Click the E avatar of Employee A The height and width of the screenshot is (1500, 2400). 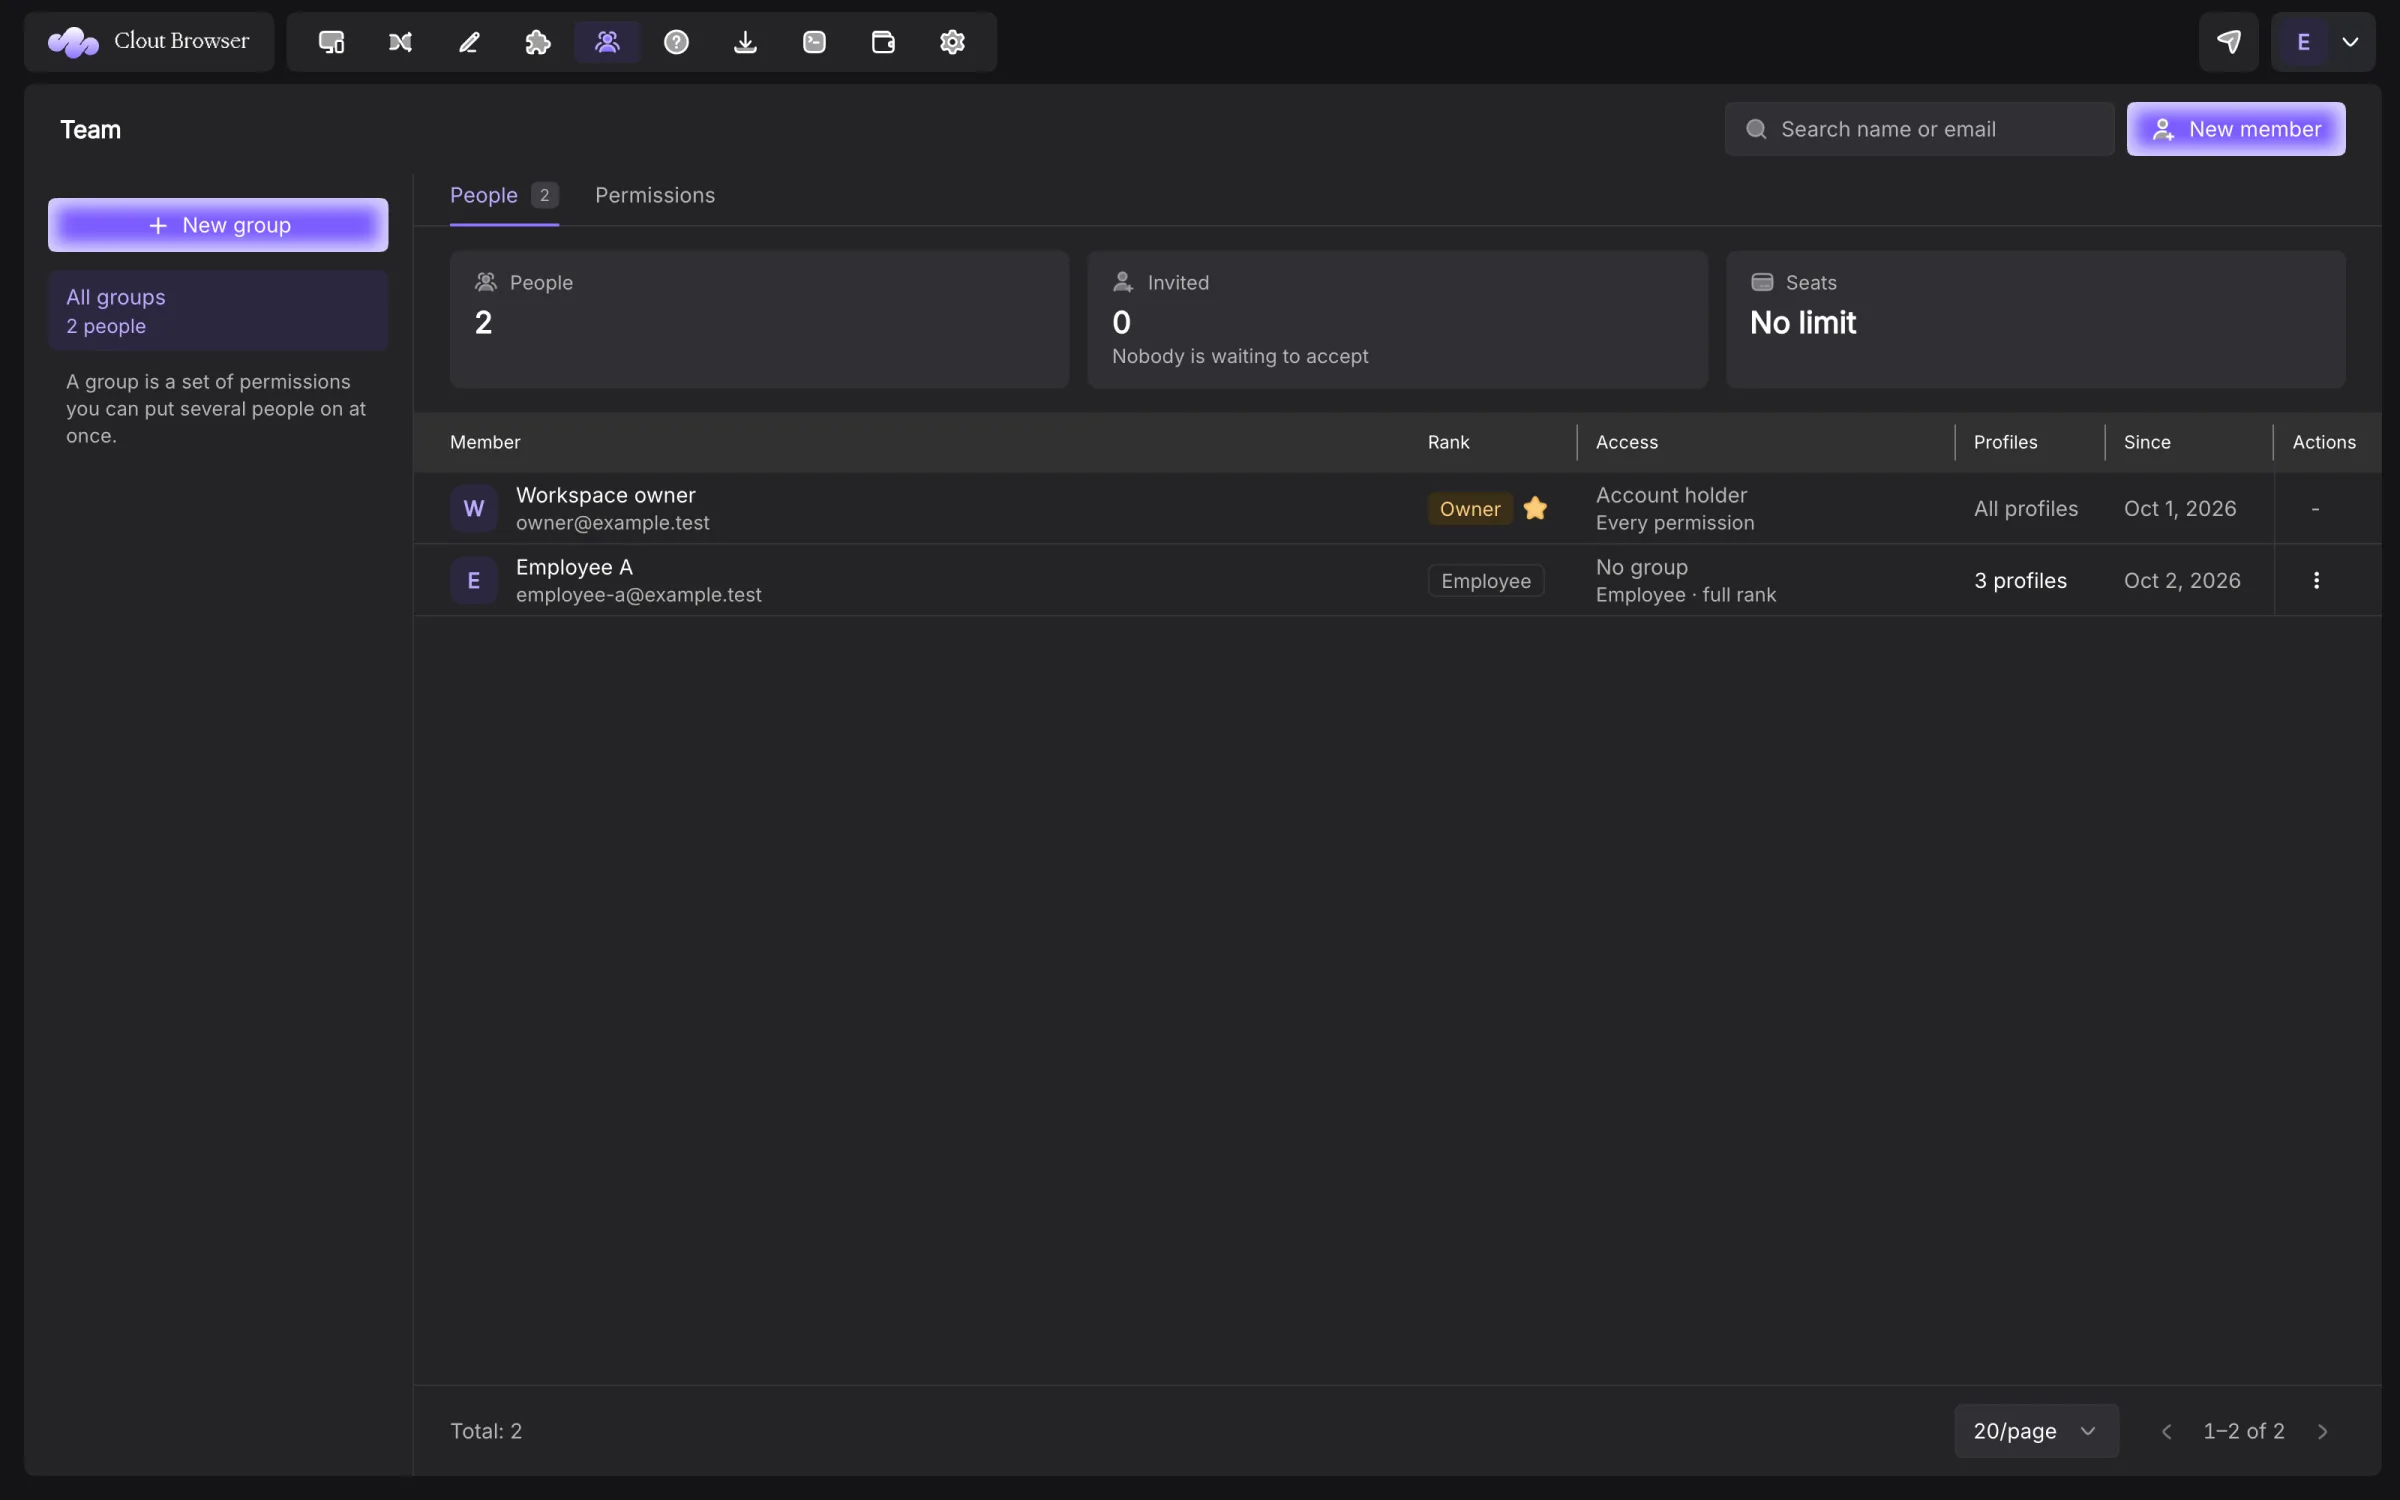click(474, 580)
